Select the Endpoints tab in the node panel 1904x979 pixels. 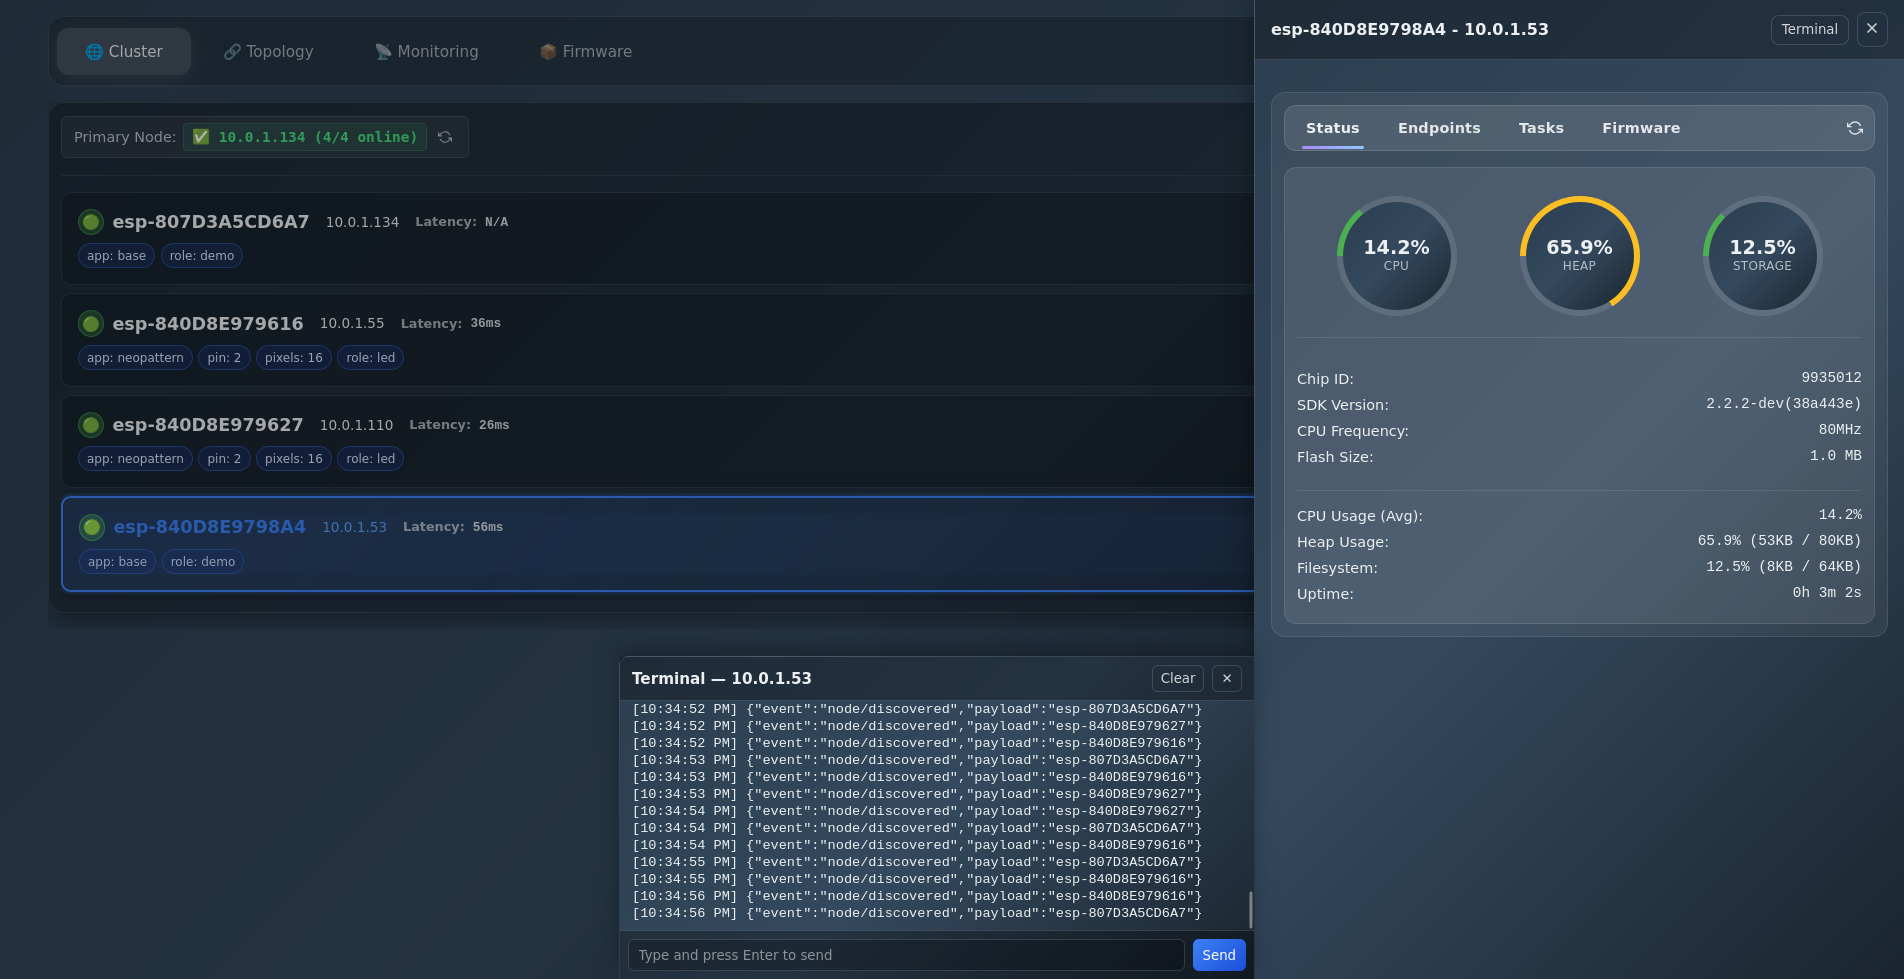click(x=1438, y=128)
